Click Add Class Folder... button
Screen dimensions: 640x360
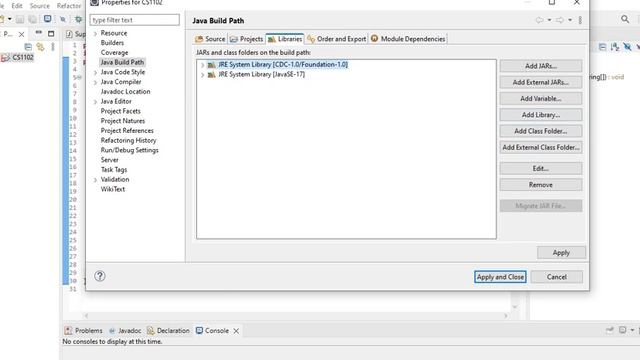tap(541, 131)
